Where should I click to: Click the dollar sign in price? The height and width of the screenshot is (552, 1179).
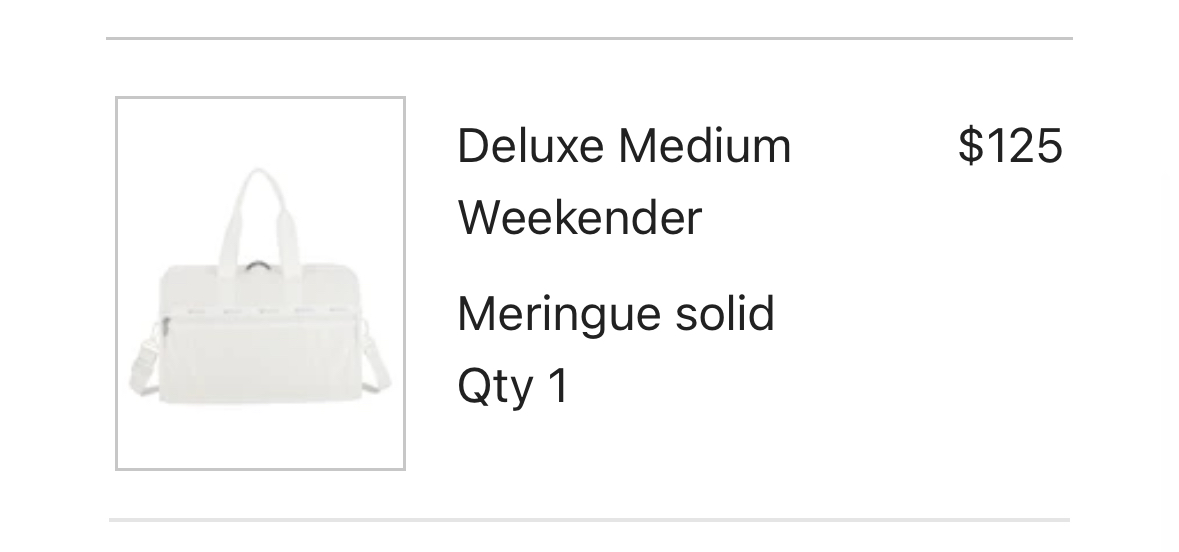[971, 145]
